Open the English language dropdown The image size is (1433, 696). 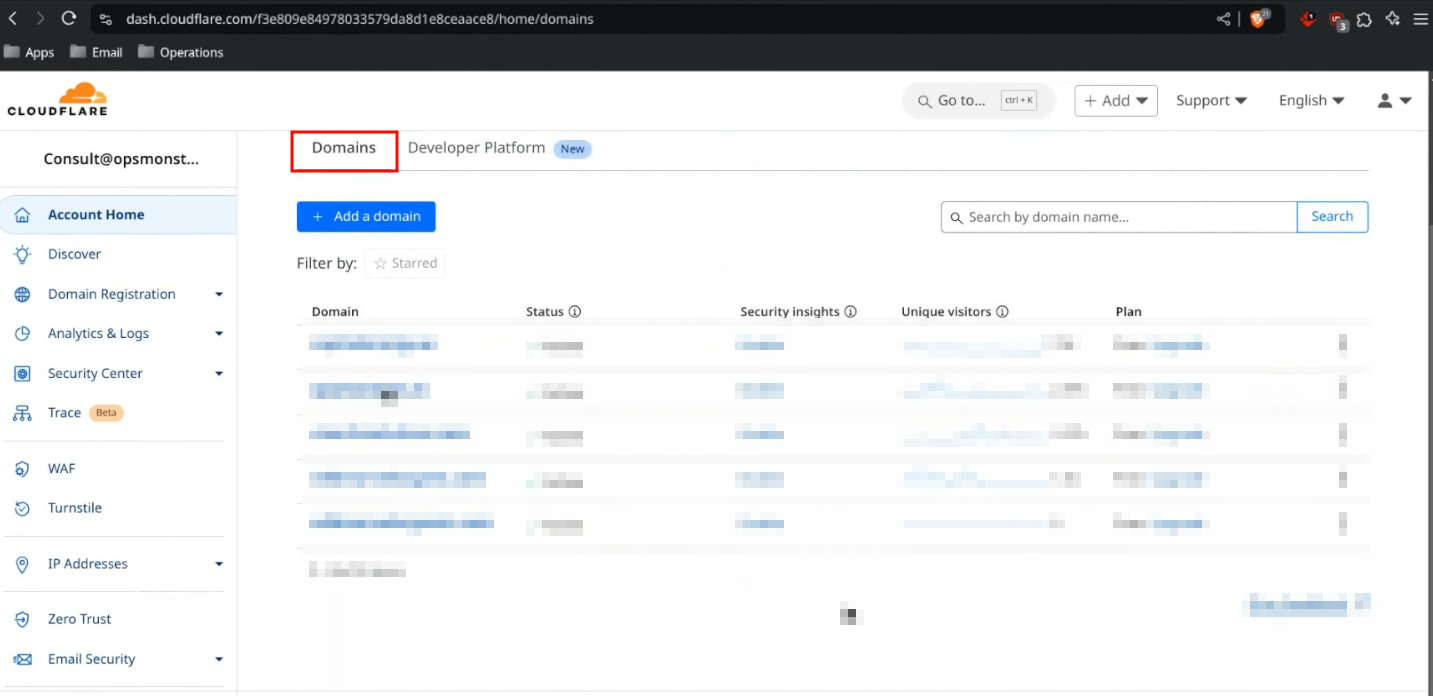pyautogui.click(x=1311, y=100)
